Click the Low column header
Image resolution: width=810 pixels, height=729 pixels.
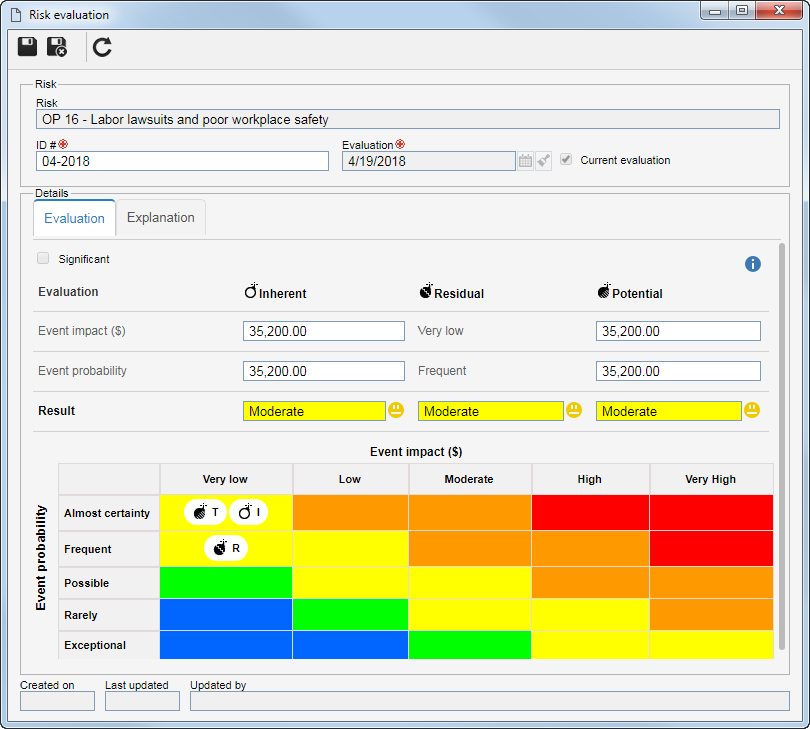coord(350,479)
